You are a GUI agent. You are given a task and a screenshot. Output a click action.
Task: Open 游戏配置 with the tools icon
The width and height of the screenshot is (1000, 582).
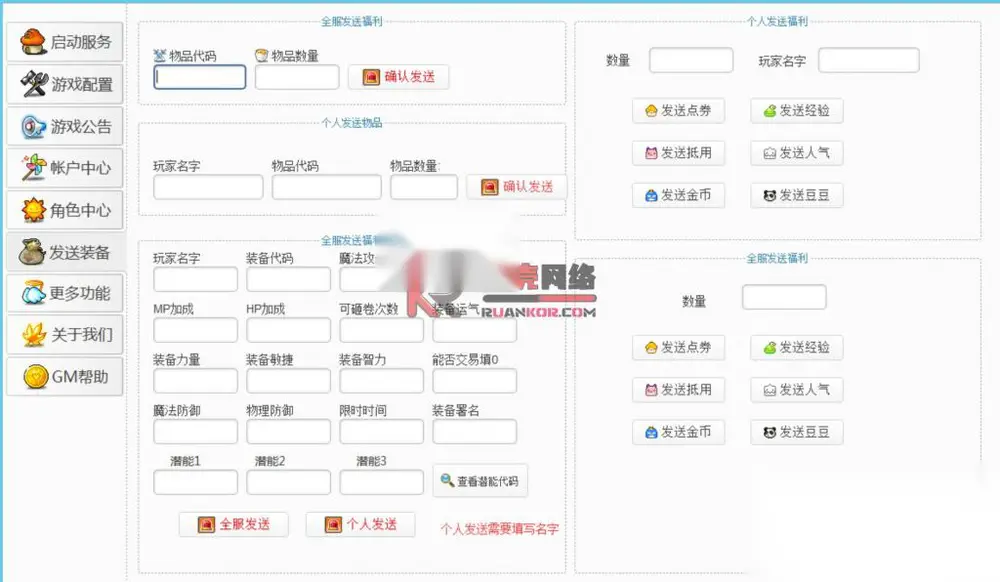pyautogui.click(x=65, y=84)
